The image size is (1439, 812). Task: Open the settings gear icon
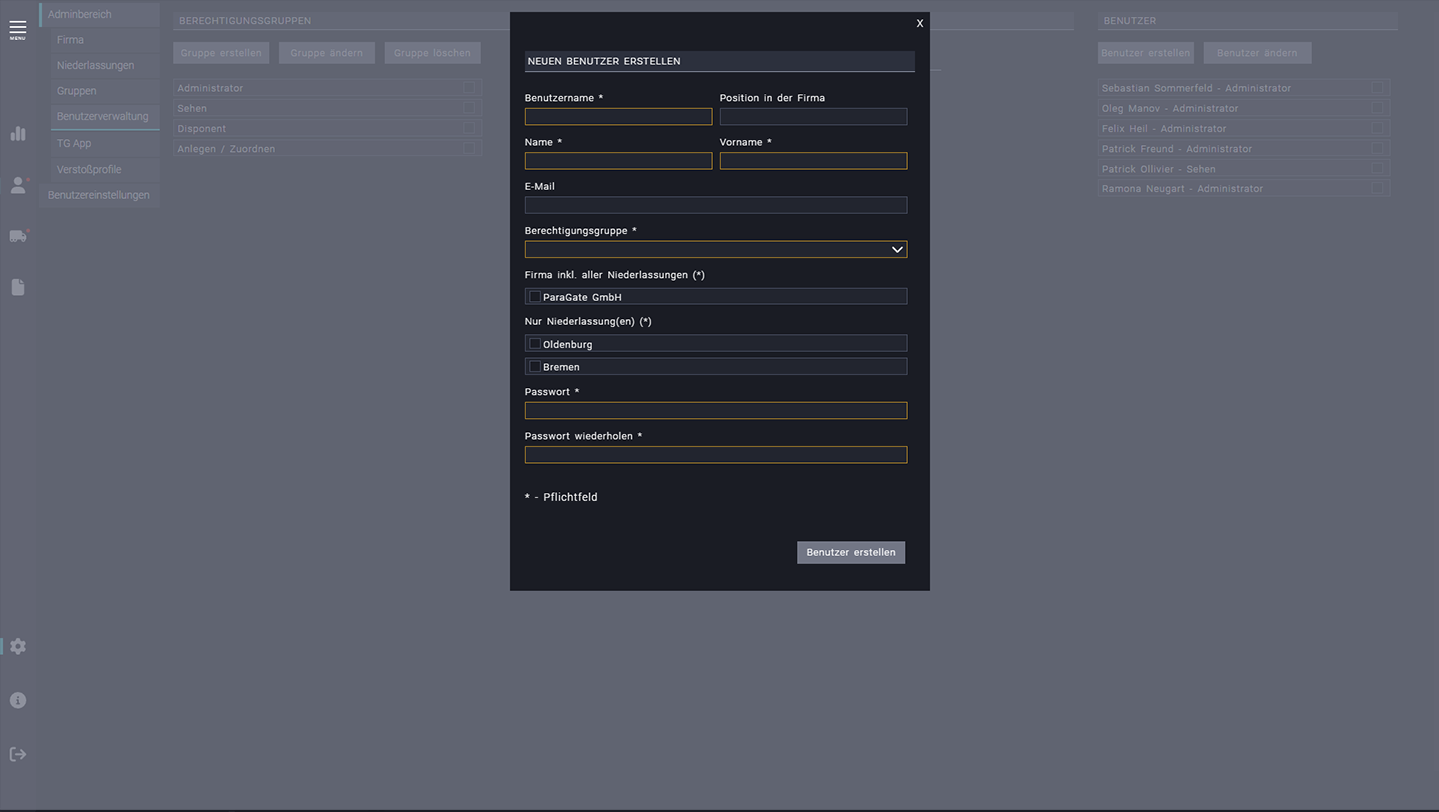[18, 647]
